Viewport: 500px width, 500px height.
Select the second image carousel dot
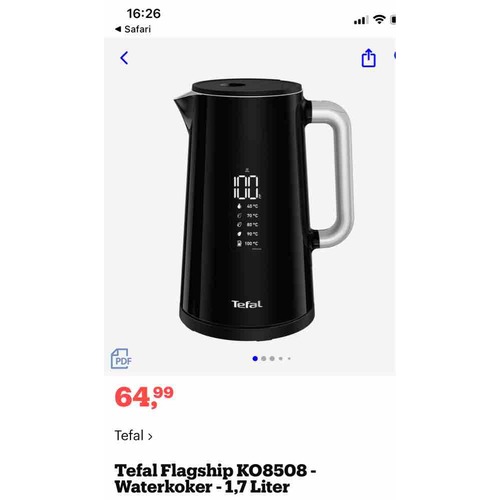(x=264, y=359)
